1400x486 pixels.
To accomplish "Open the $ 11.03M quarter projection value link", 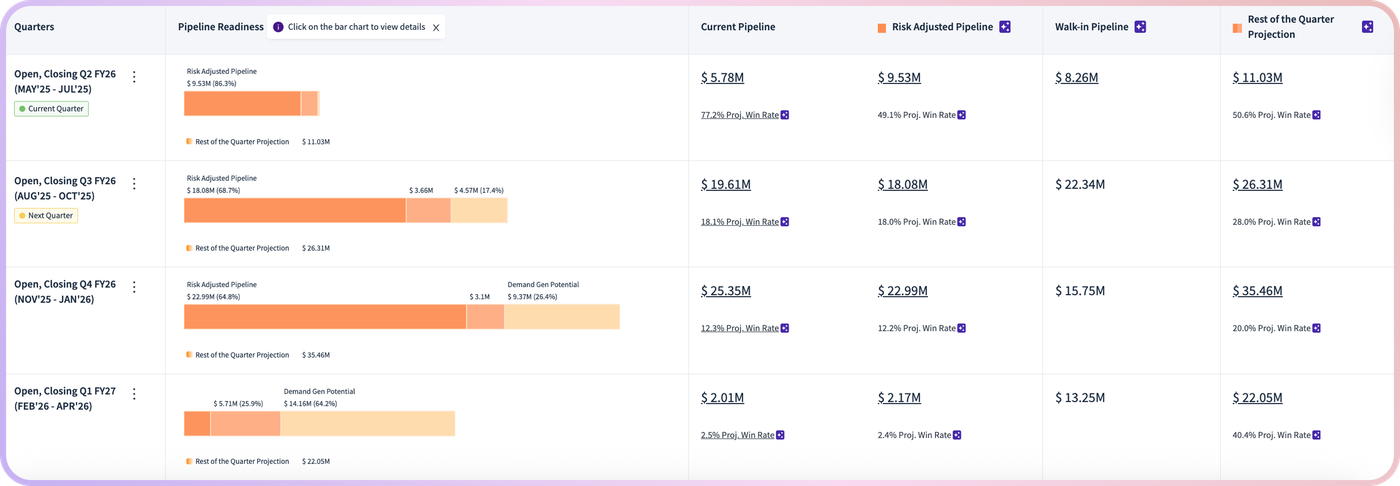I will tap(1257, 77).
